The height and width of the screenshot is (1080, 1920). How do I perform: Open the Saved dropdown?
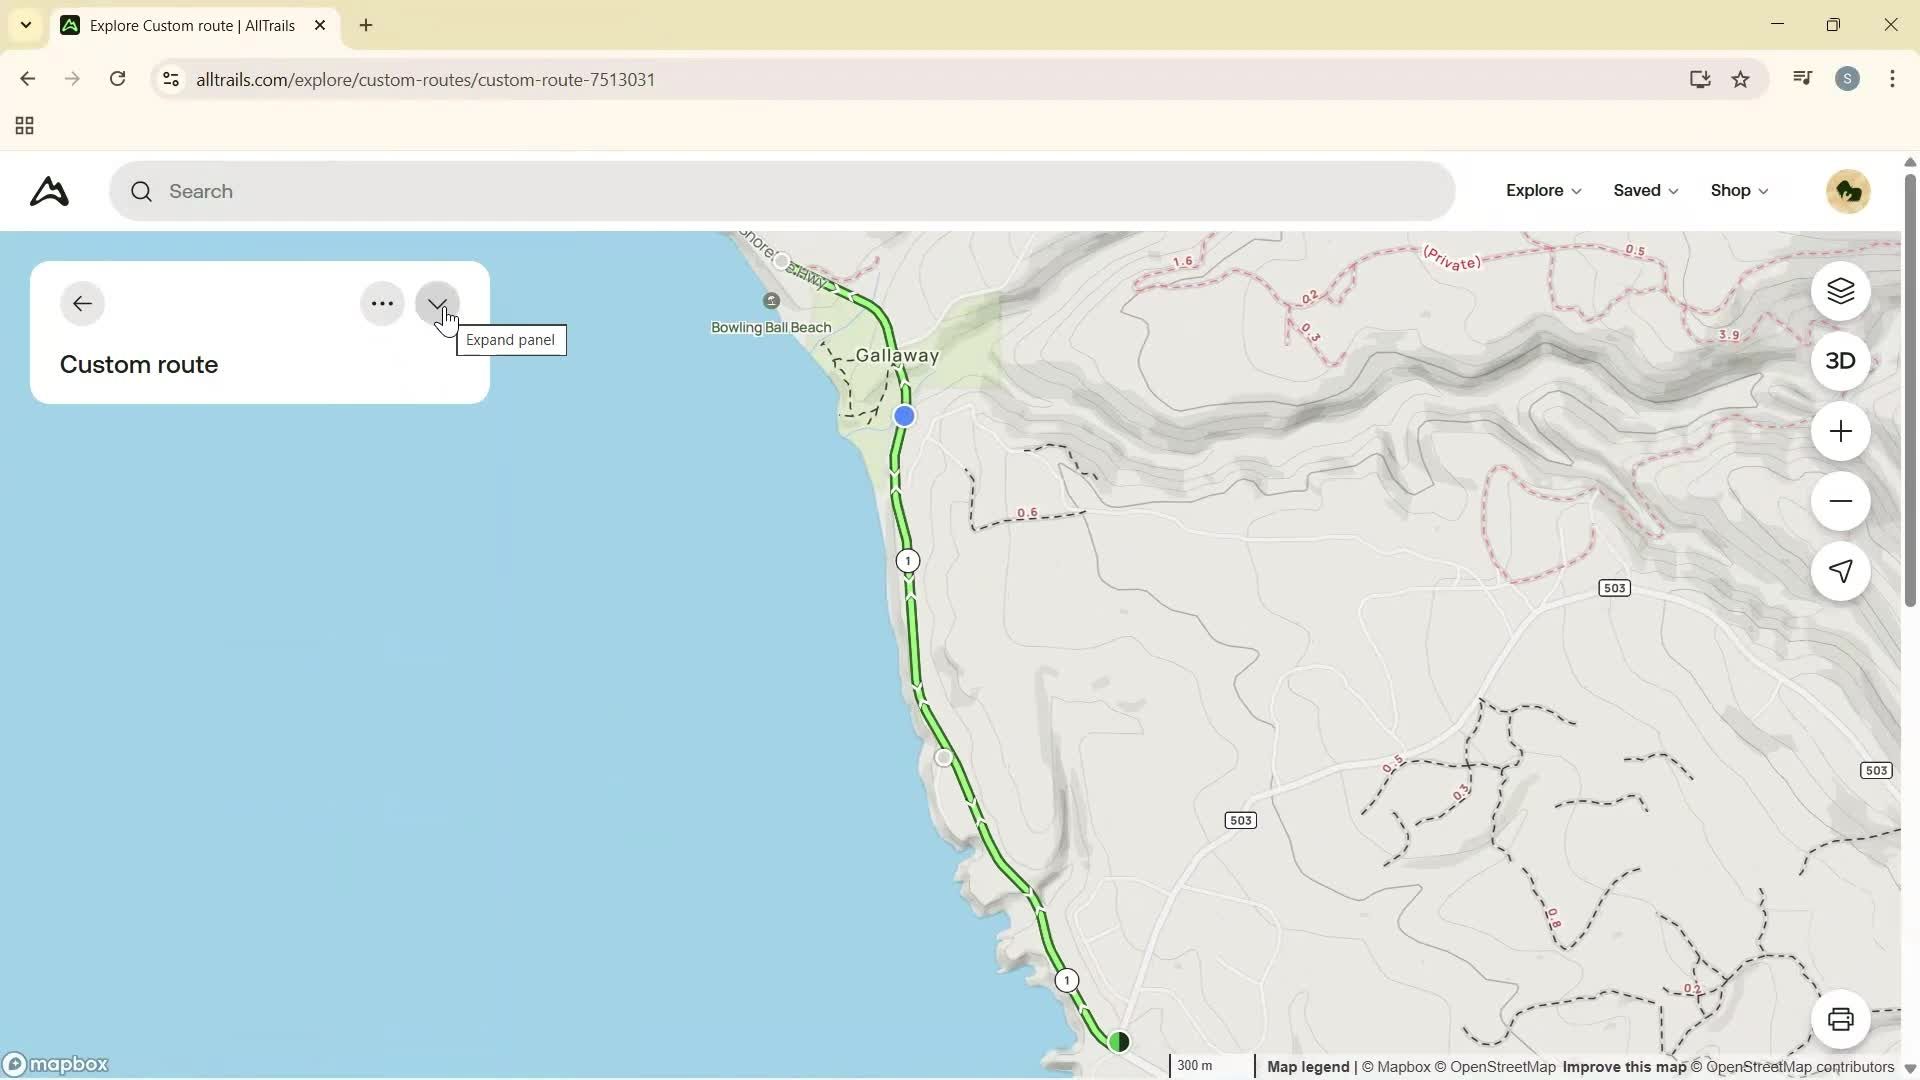point(1643,190)
